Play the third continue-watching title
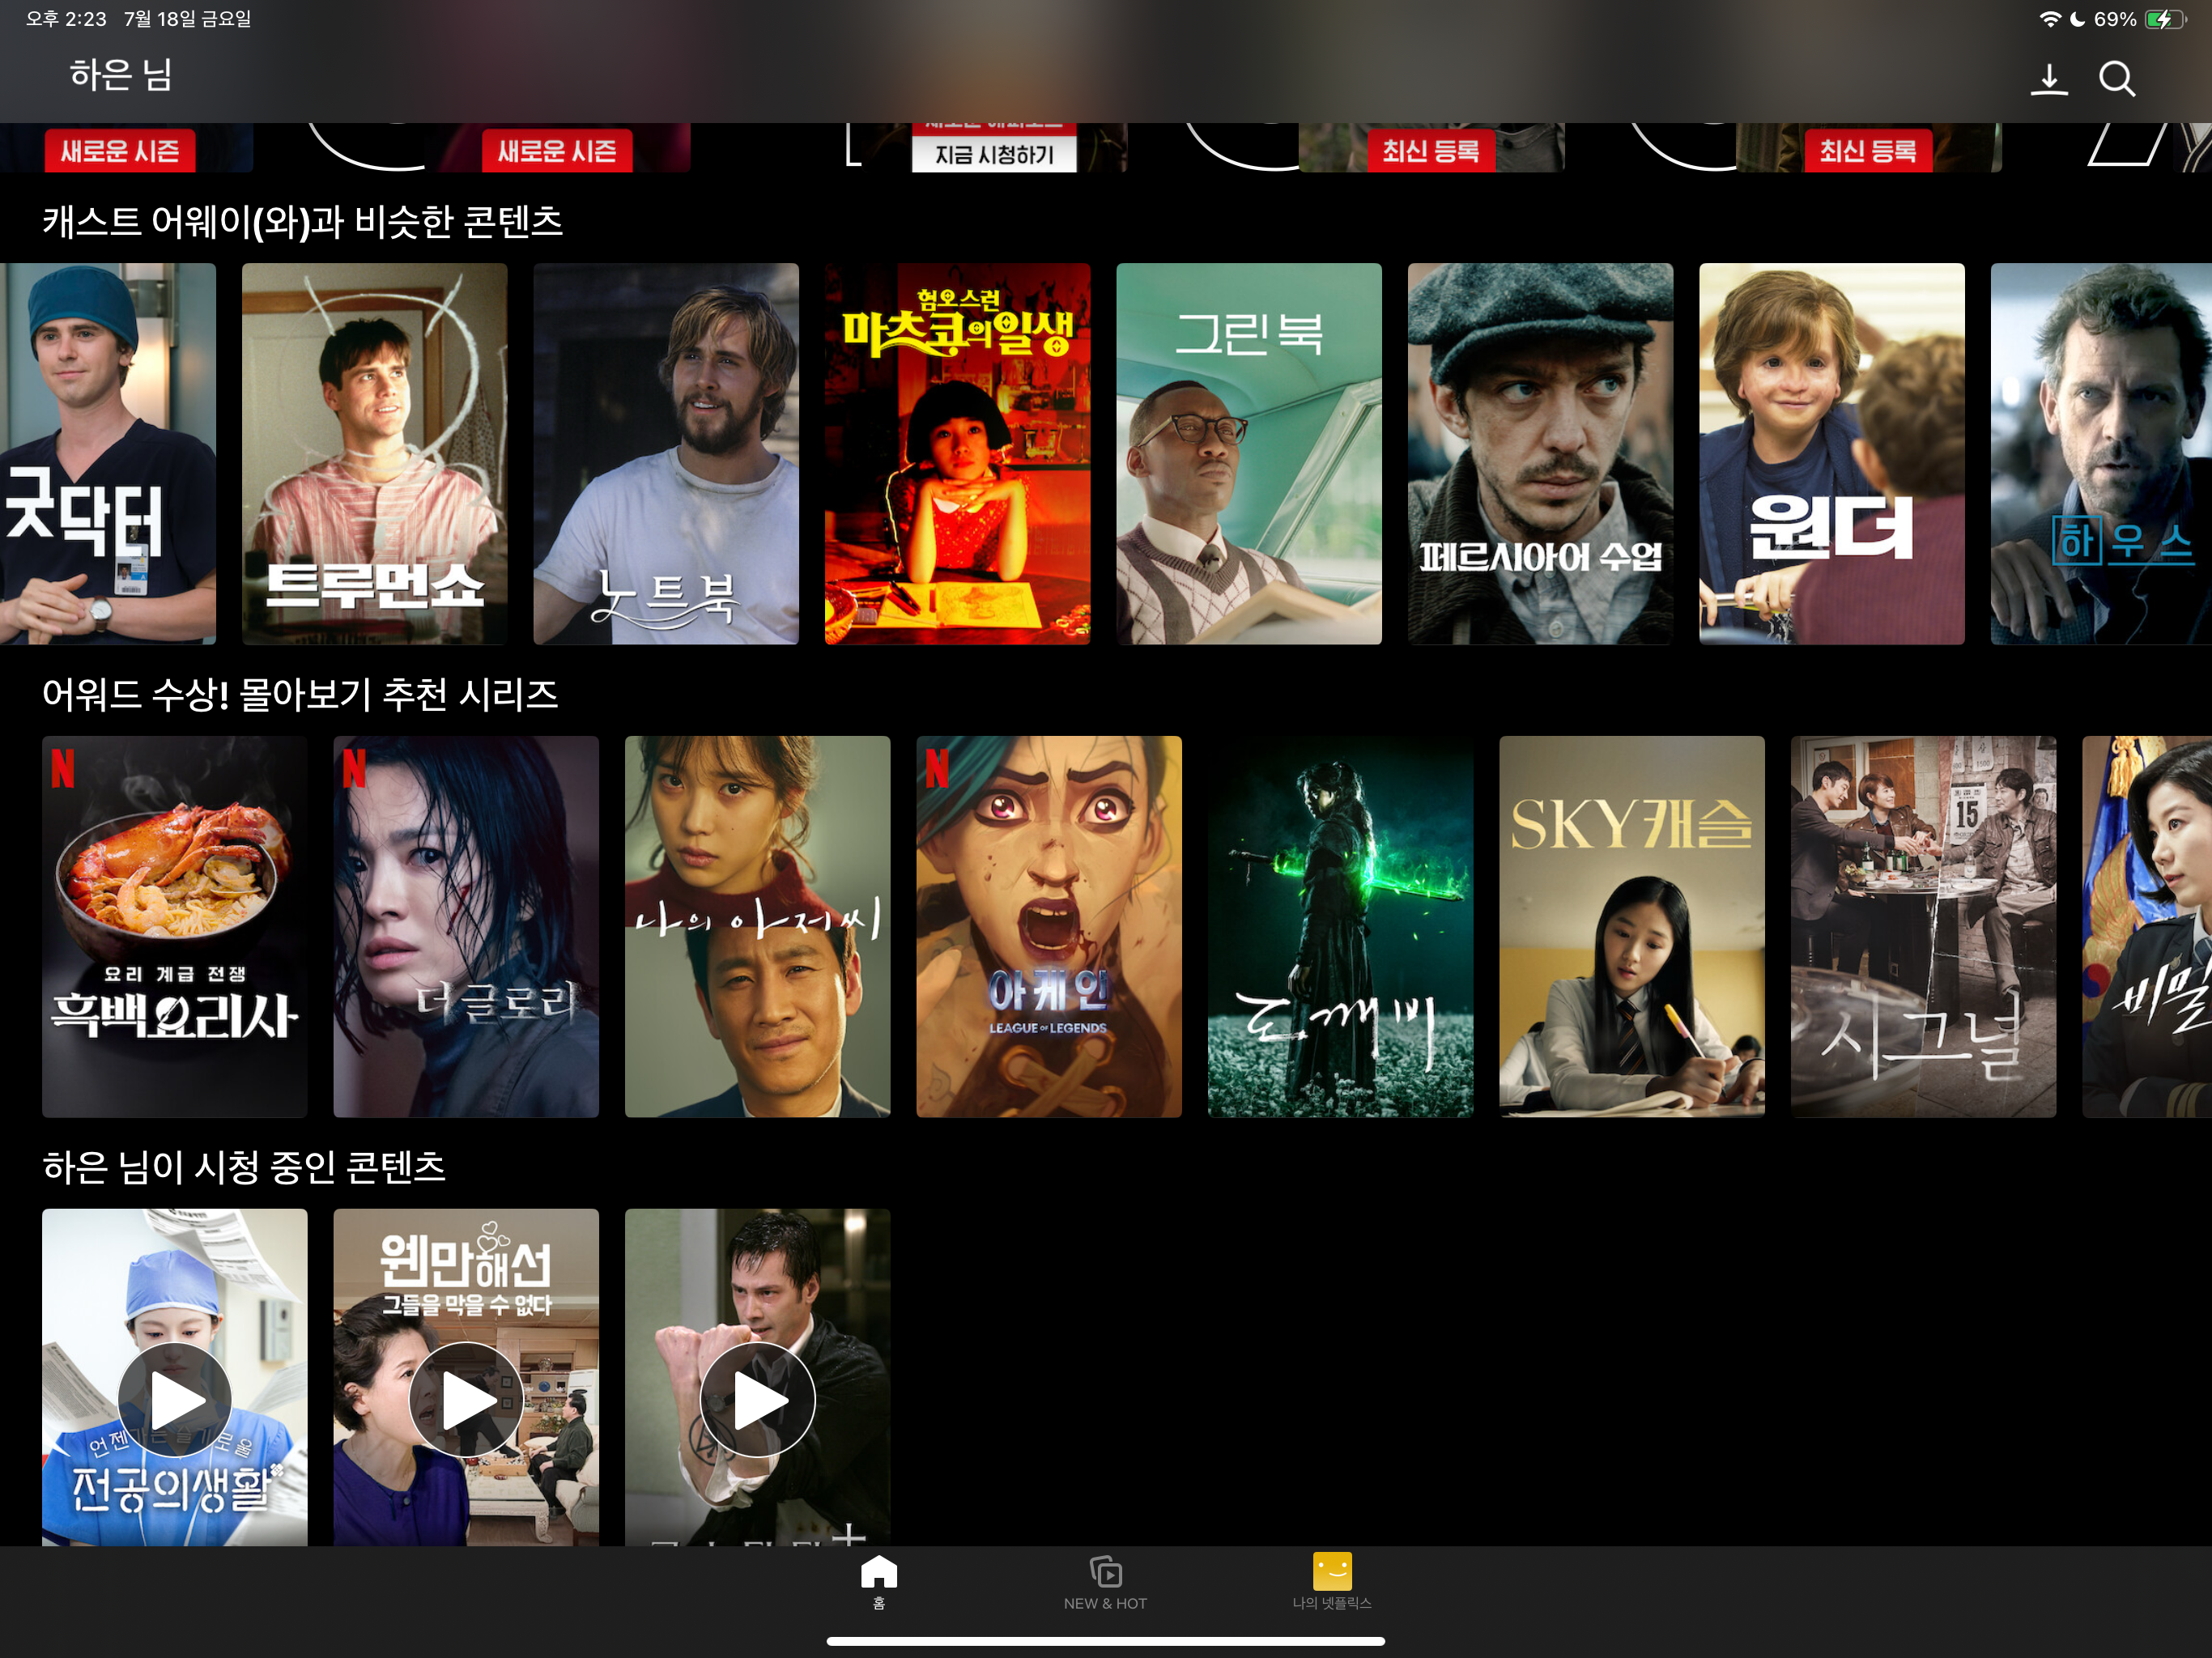 pos(757,1398)
